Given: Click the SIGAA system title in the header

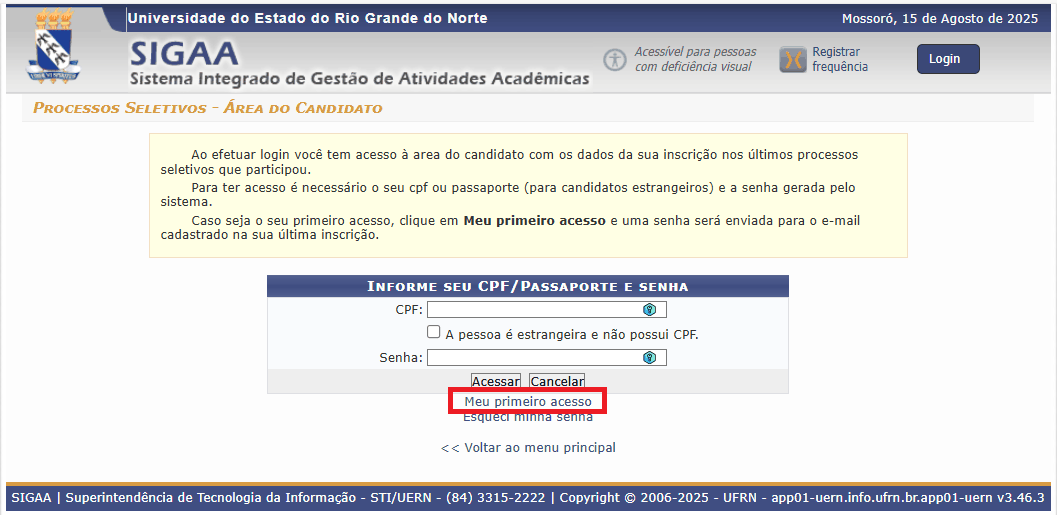Looking at the screenshot, I should tap(184, 53).
